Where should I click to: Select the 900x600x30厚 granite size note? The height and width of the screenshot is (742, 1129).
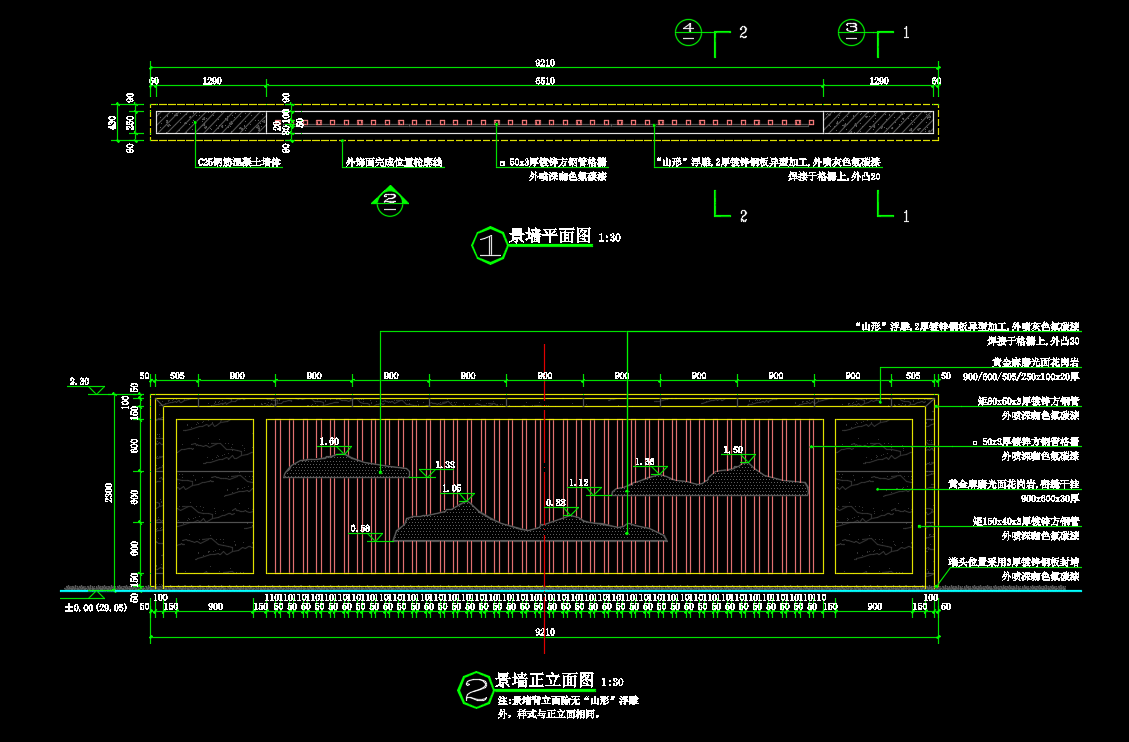(1050, 499)
